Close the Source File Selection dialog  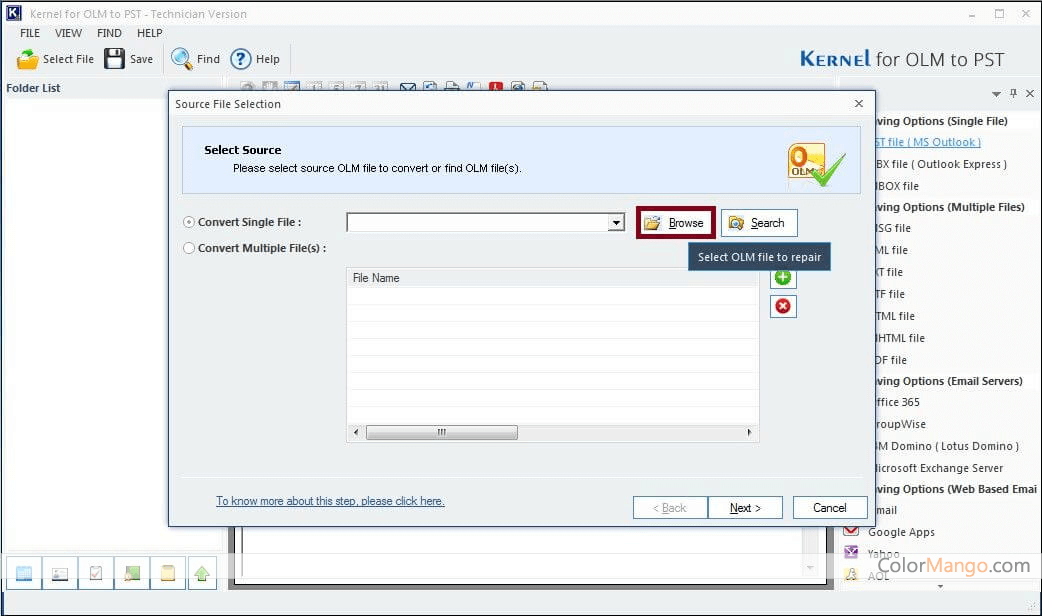click(x=859, y=104)
